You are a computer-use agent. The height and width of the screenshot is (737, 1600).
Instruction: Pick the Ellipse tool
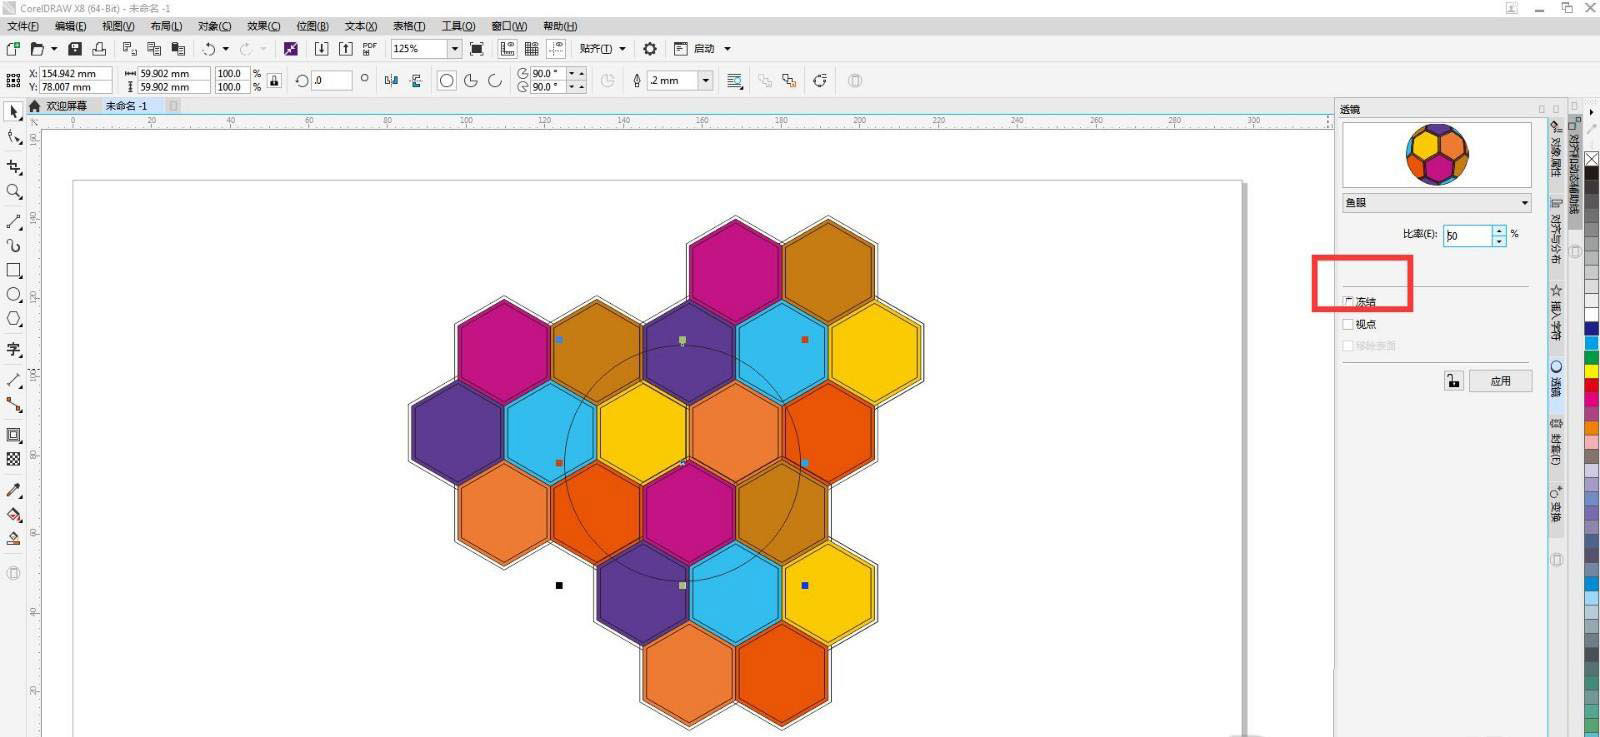coord(14,295)
